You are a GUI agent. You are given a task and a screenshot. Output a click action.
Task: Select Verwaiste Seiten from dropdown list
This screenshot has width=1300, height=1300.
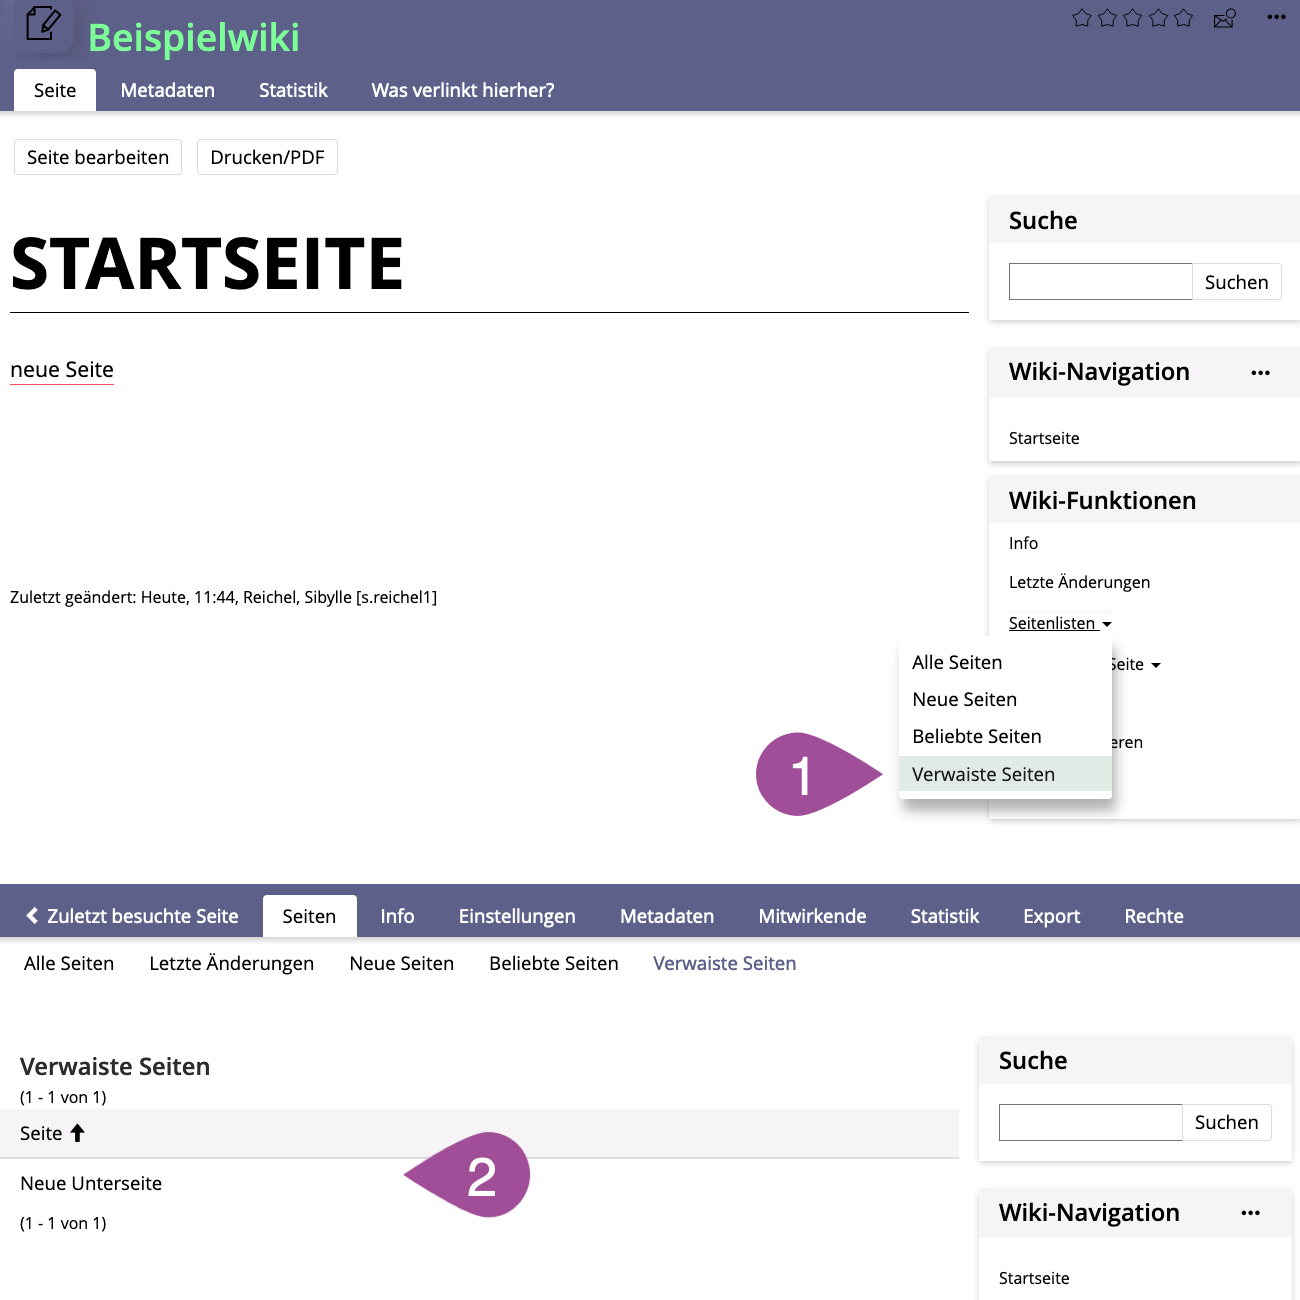point(983,774)
